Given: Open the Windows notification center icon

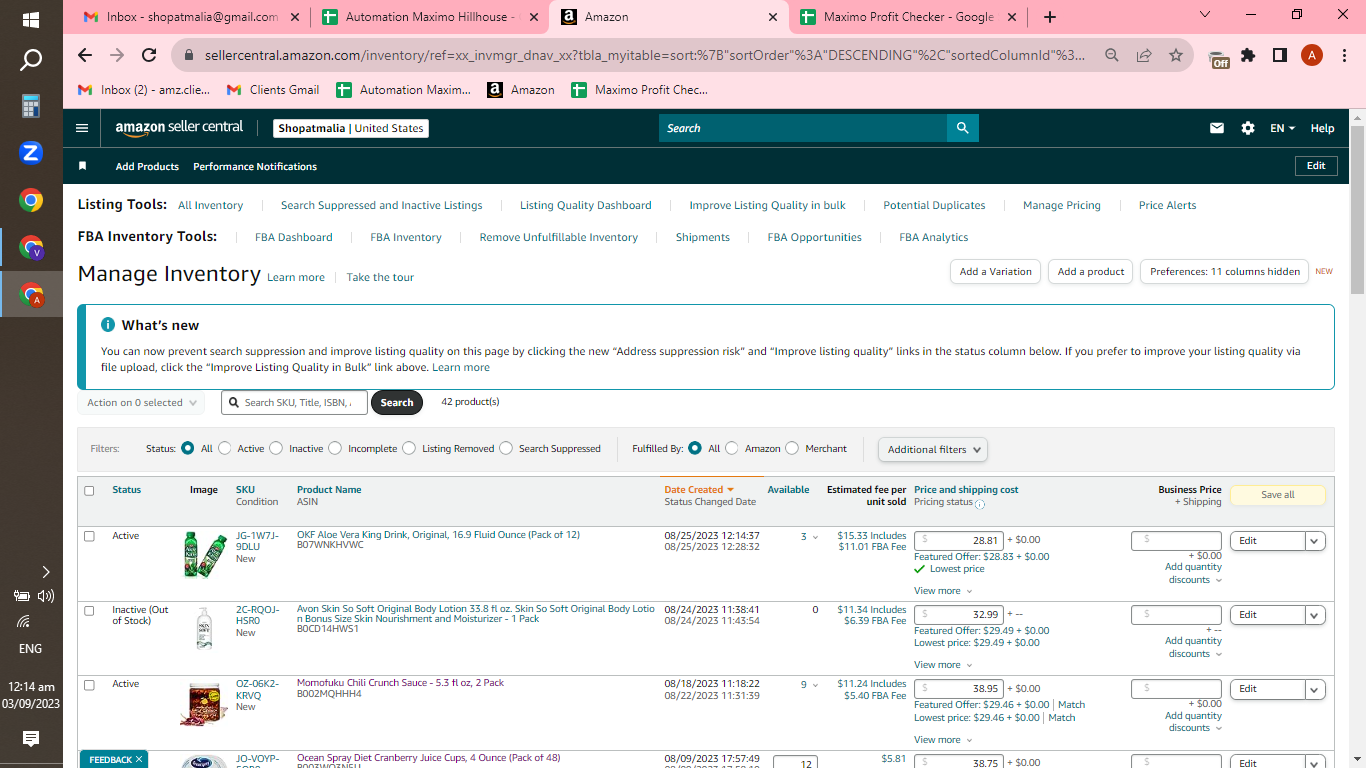Looking at the screenshot, I should click(x=31, y=739).
